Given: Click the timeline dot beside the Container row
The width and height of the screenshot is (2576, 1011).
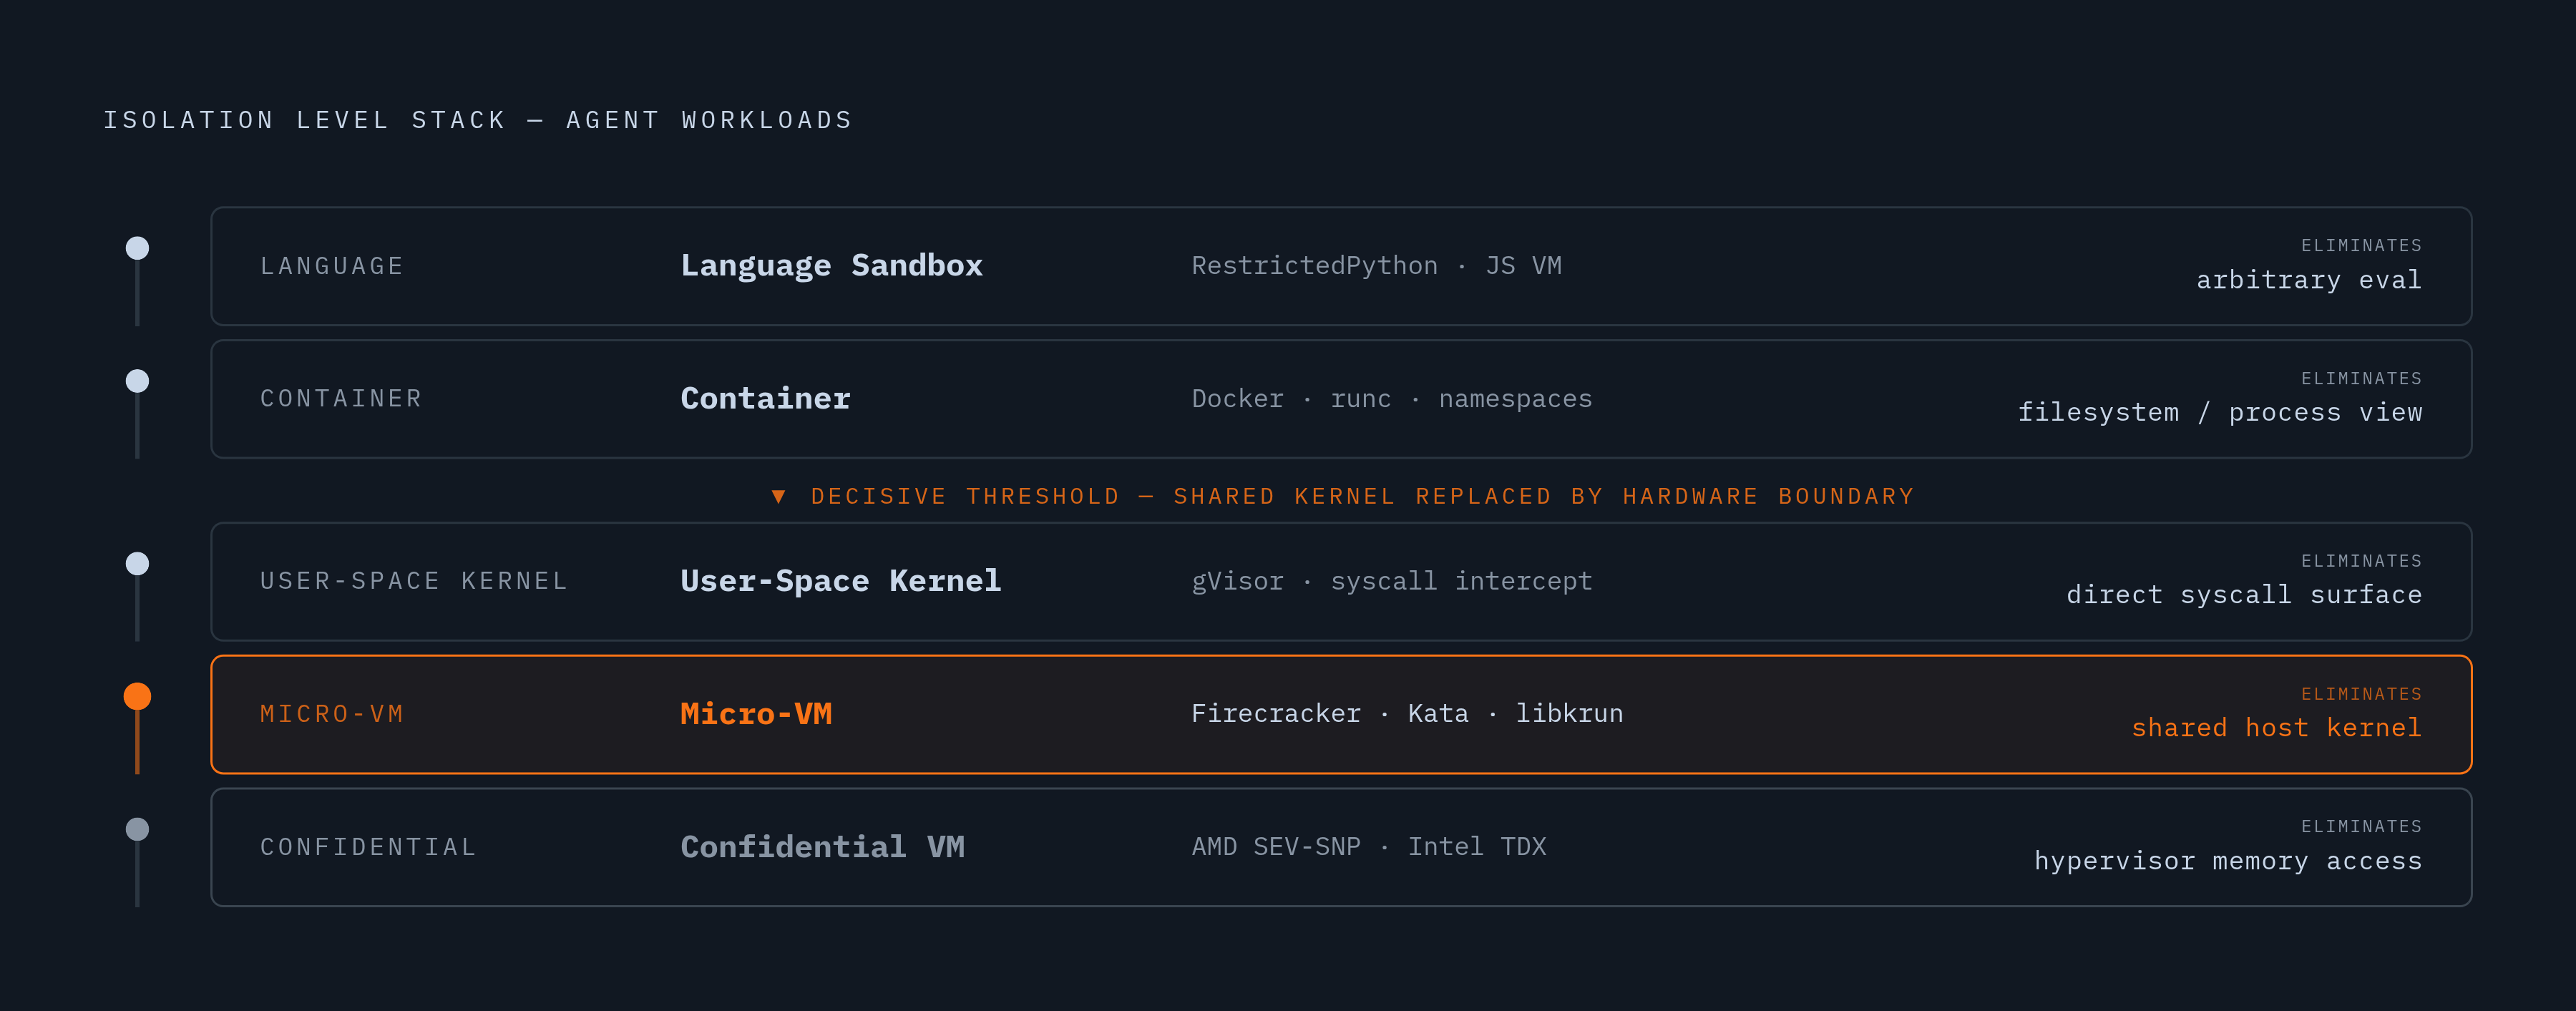Looking at the screenshot, I should [137, 381].
